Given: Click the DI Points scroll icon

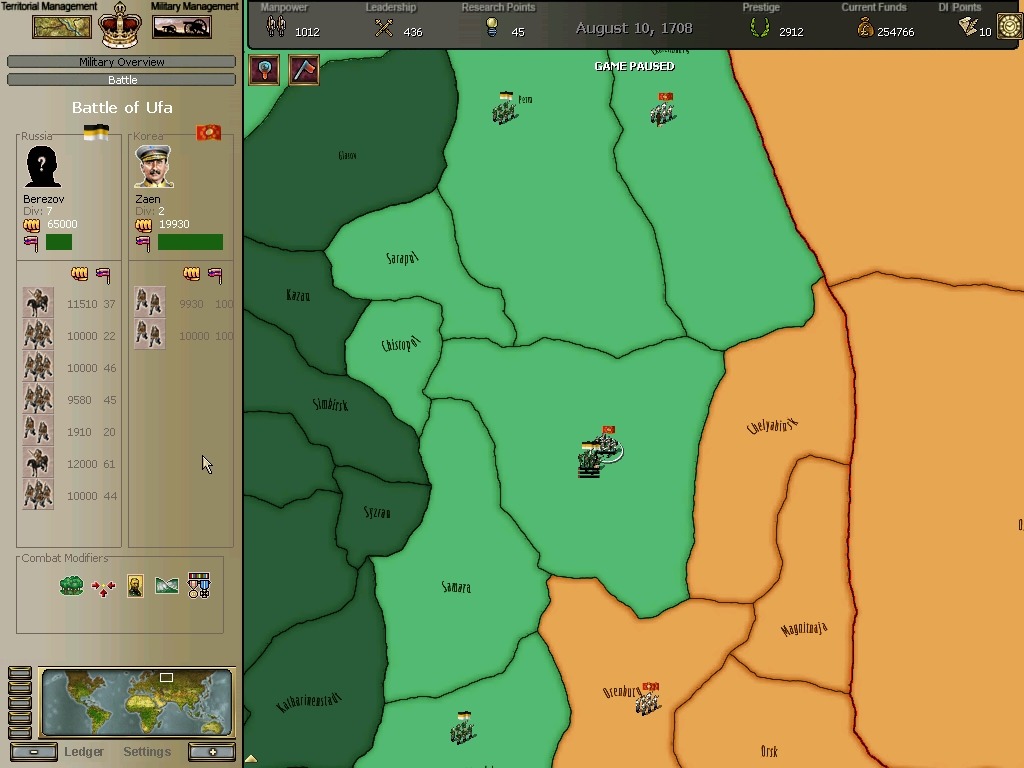Looking at the screenshot, I should (x=968, y=27).
